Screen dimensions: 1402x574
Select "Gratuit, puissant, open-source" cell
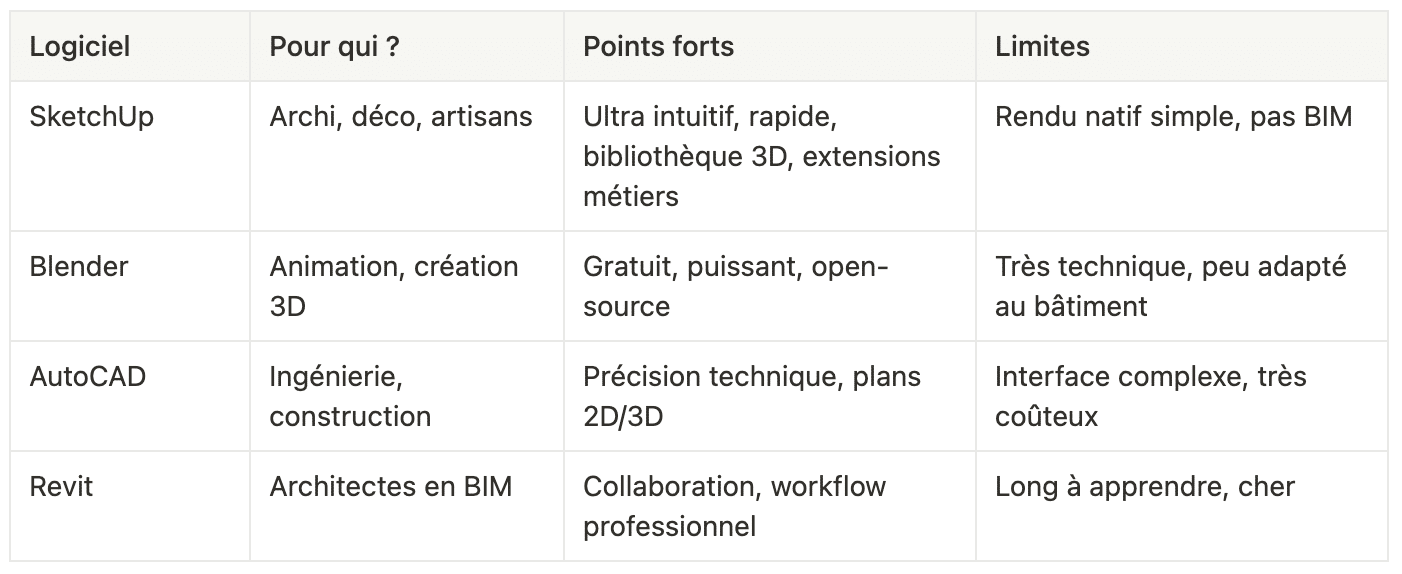pos(769,286)
